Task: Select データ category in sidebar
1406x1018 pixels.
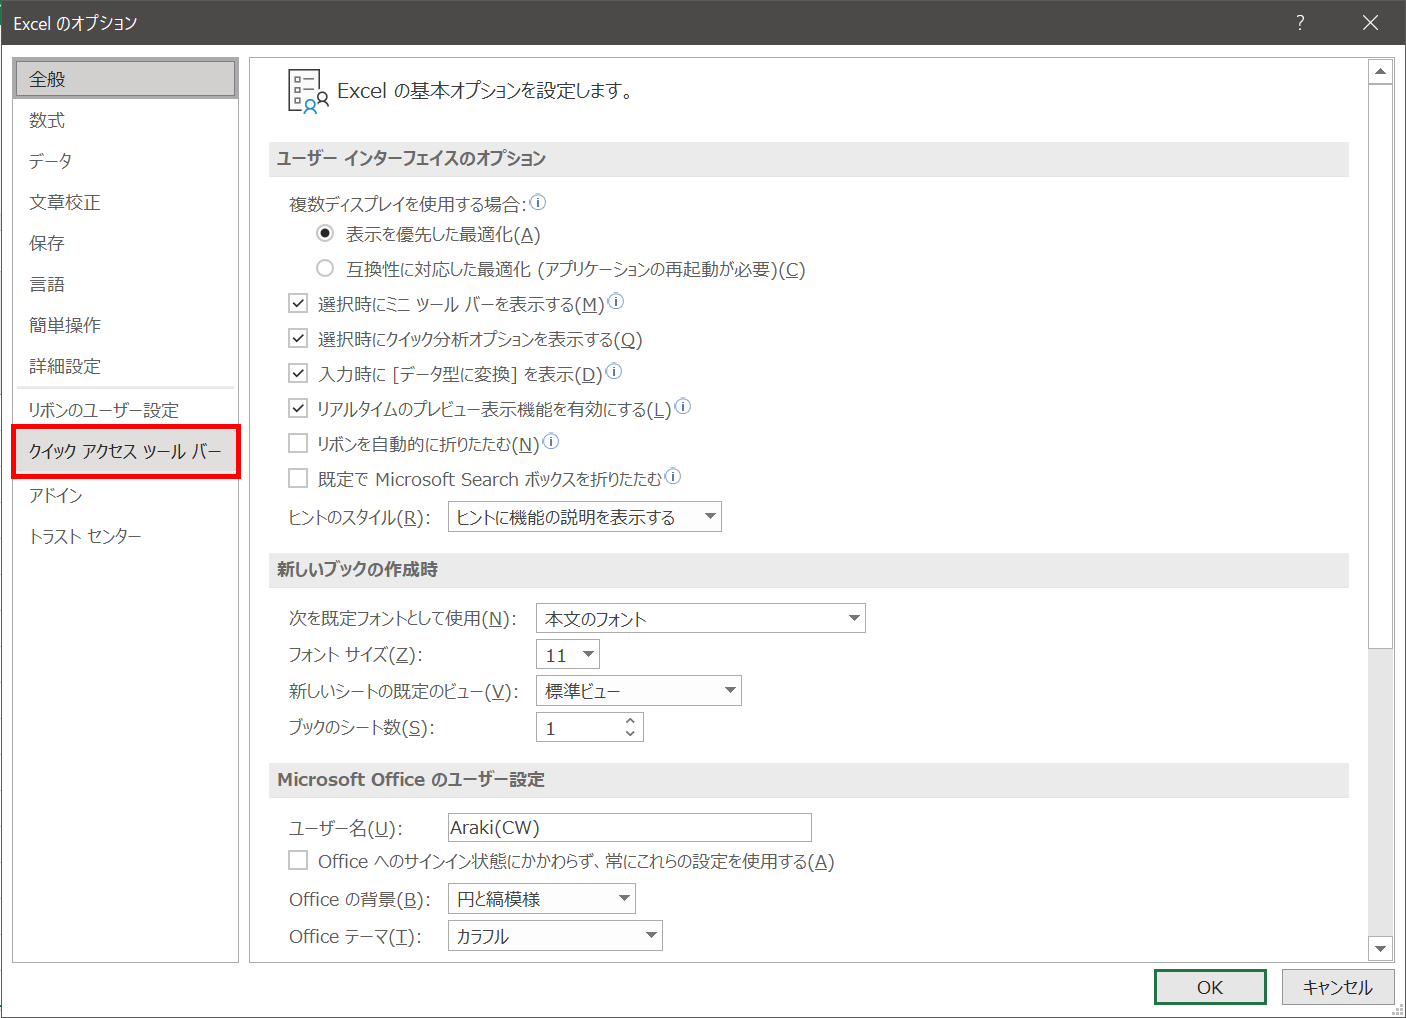Action: 125,161
